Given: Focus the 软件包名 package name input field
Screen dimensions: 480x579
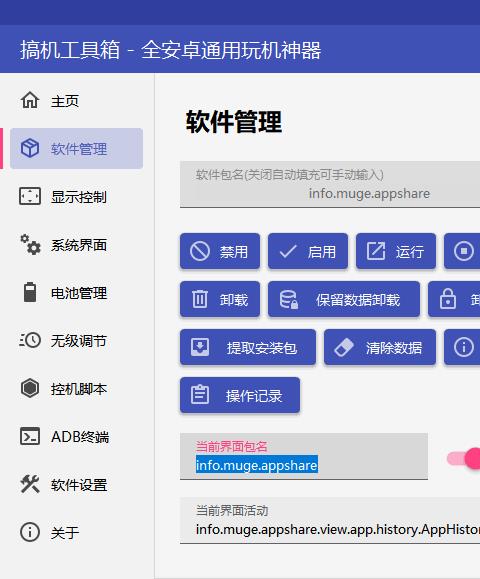Looking at the screenshot, I should click(x=330, y=184).
